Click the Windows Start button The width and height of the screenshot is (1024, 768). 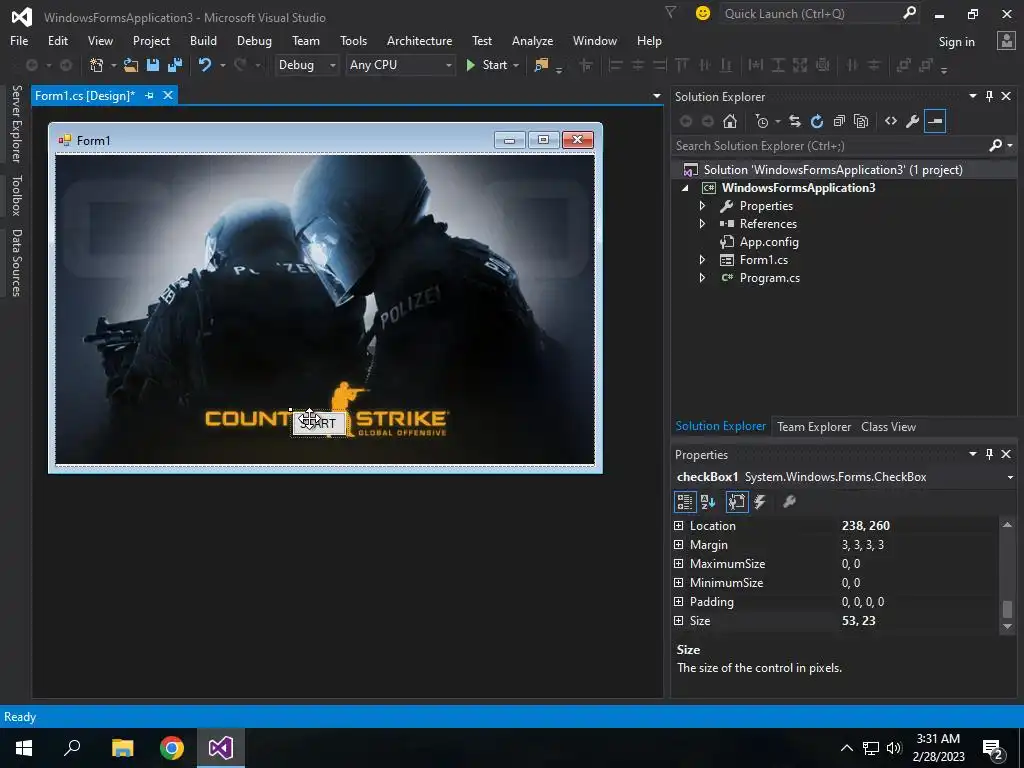(24, 748)
